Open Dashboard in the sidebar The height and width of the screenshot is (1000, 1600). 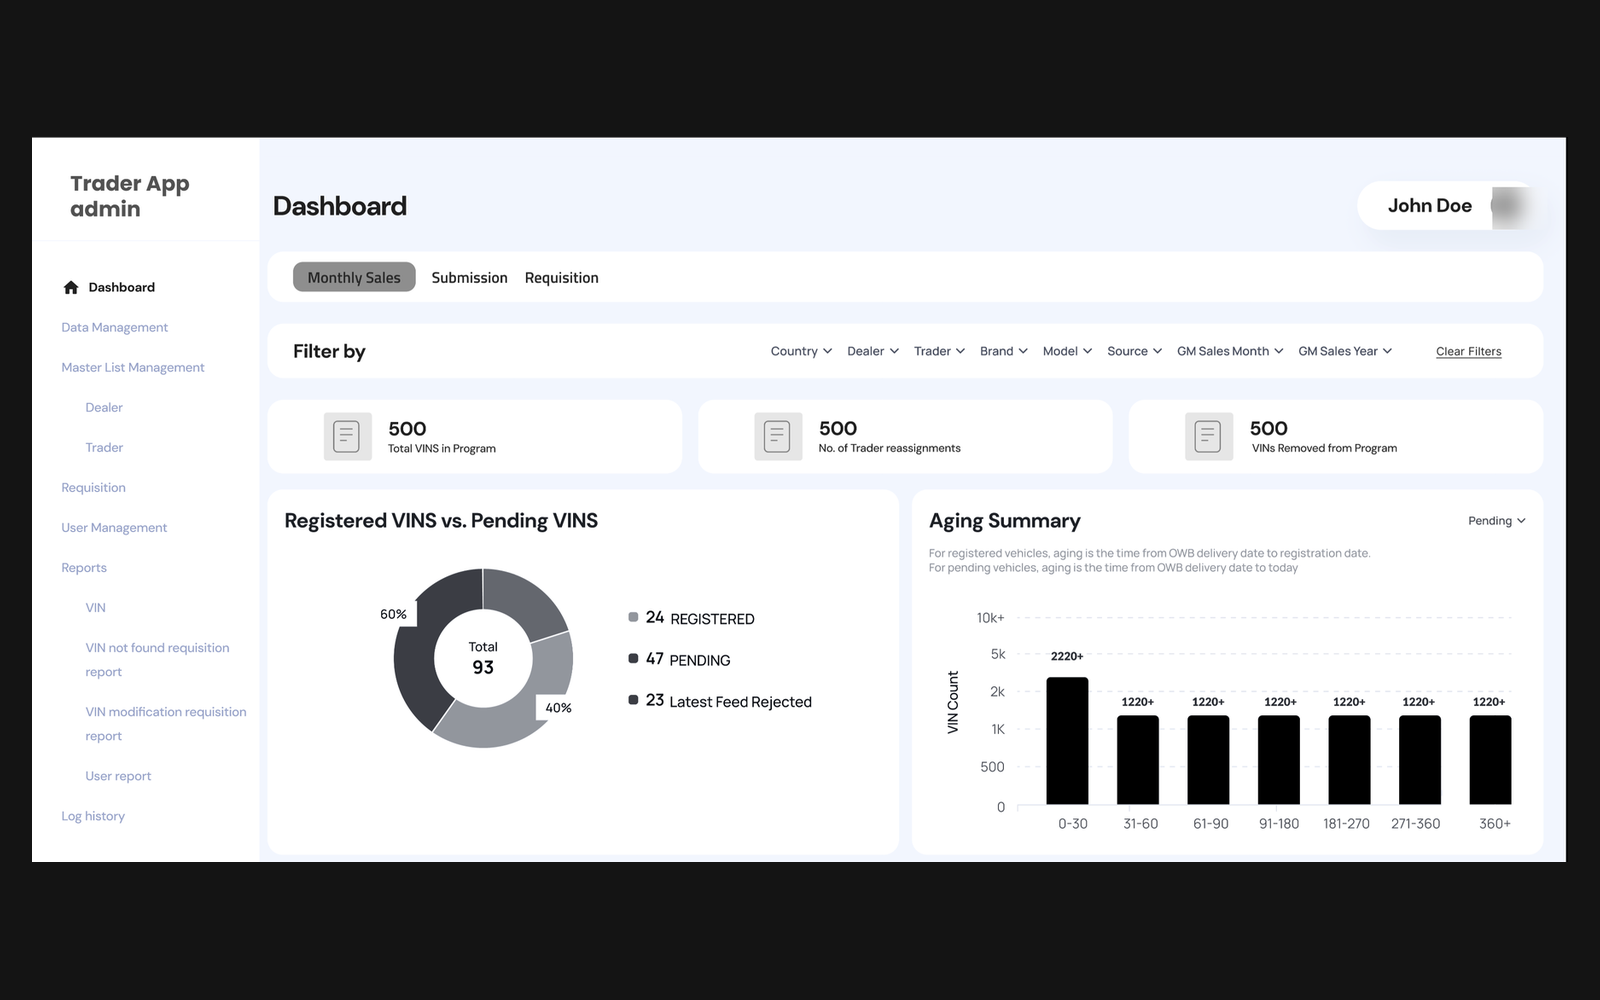coord(109,288)
